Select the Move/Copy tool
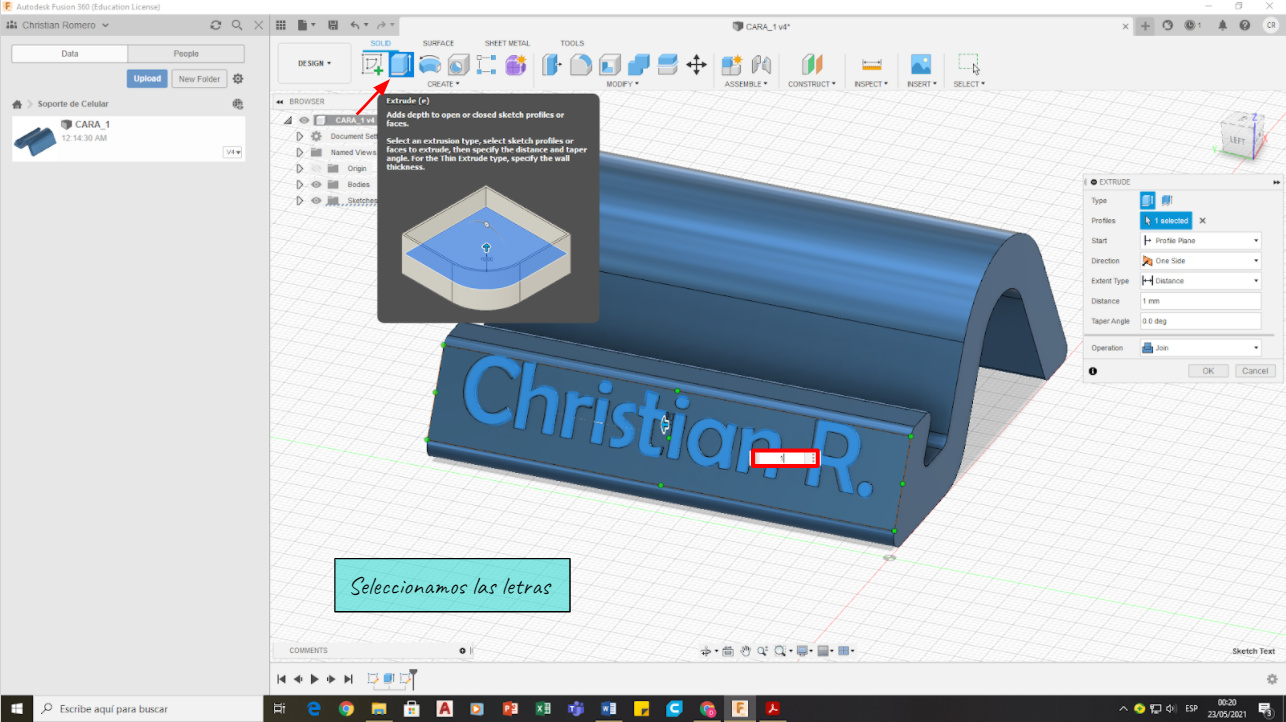The width and height of the screenshot is (1286, 722). (x=697, y=65)
